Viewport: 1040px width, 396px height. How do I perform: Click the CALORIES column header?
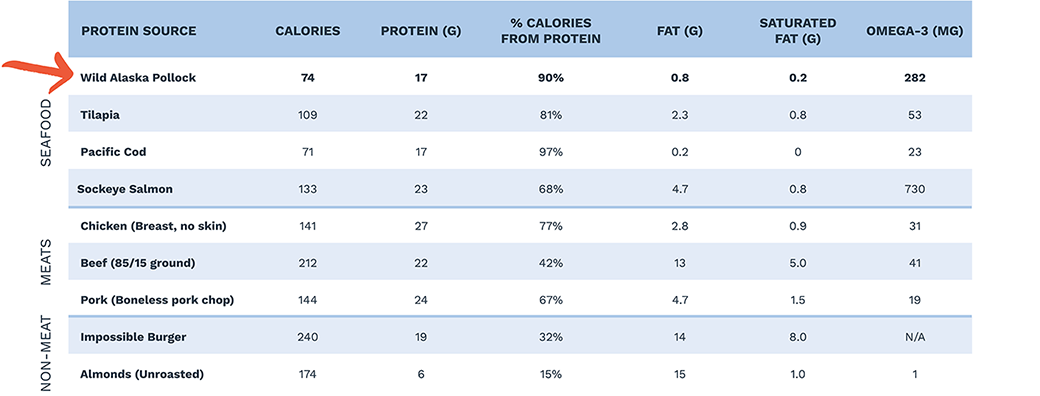308,31
